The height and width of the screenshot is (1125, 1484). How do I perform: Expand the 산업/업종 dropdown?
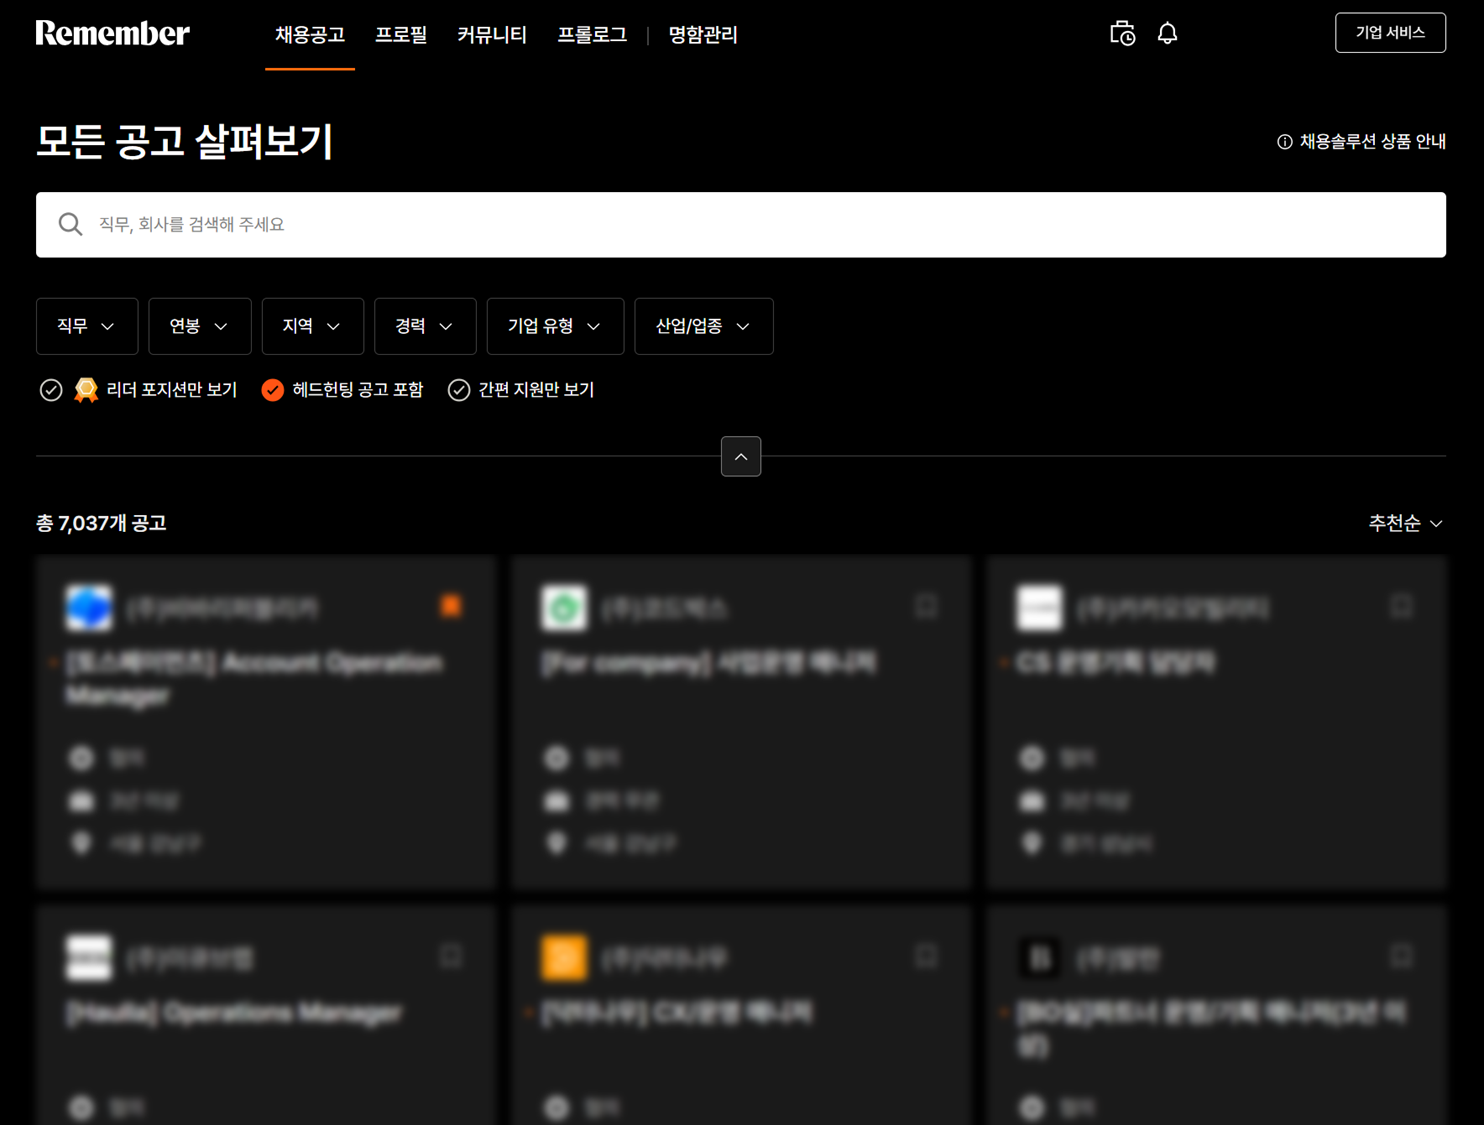pos(704,326)
